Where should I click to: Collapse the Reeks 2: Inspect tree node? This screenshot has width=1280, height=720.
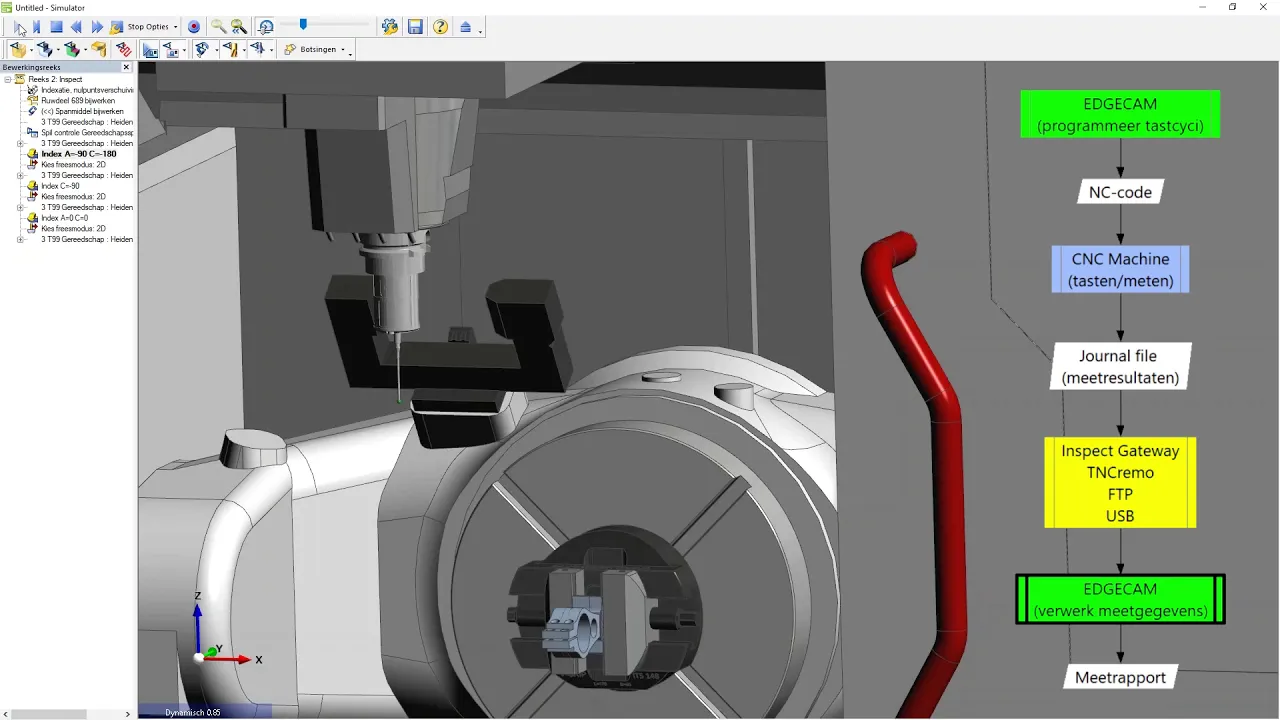[8, 79]
